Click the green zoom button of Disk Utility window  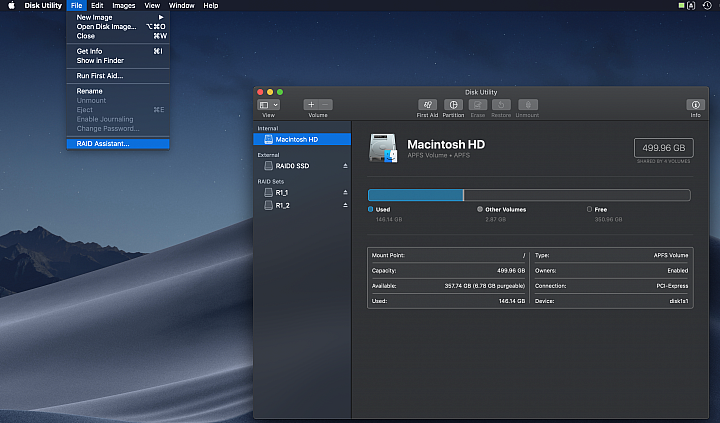[280, 92]
